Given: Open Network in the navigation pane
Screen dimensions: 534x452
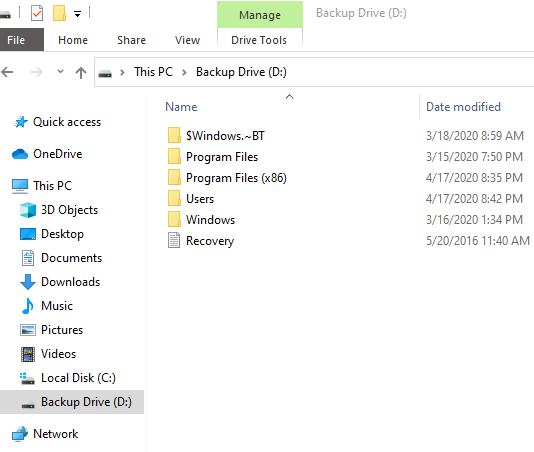Looking at the screenshot, I should [x=56, y=434].
